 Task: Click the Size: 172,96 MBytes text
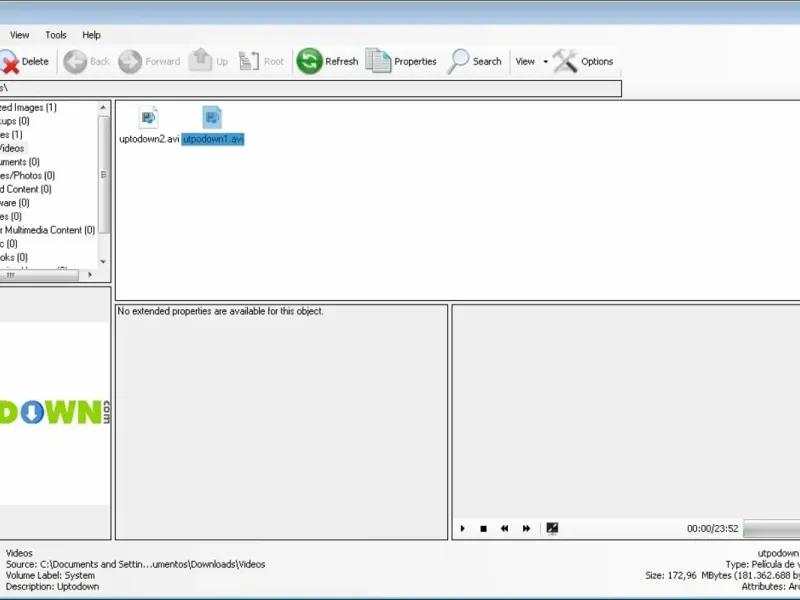pyautogui.click(x=722, y=576)
